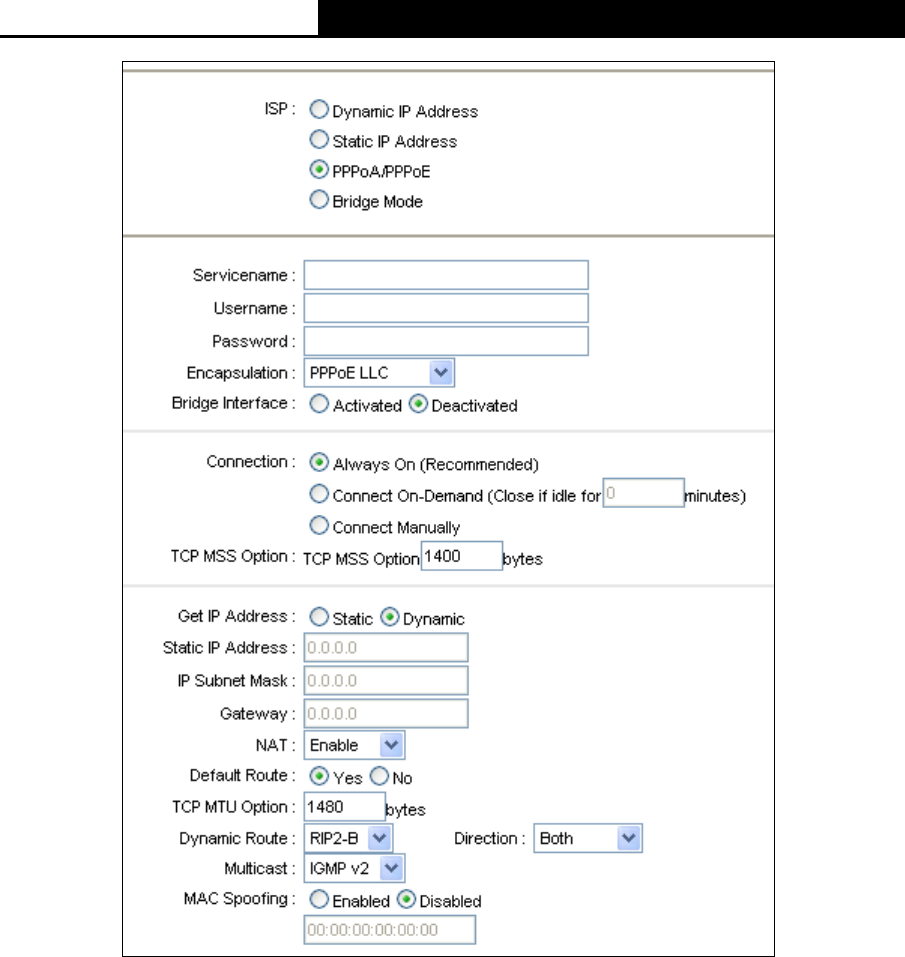This screenshot has height=957, width=905.
Task: Focus the Password field
Action: pyautogui.click(x=446, y=341)
